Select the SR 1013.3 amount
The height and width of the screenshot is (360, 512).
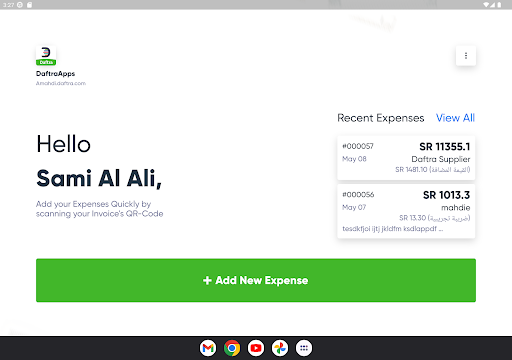coord(446,195)
